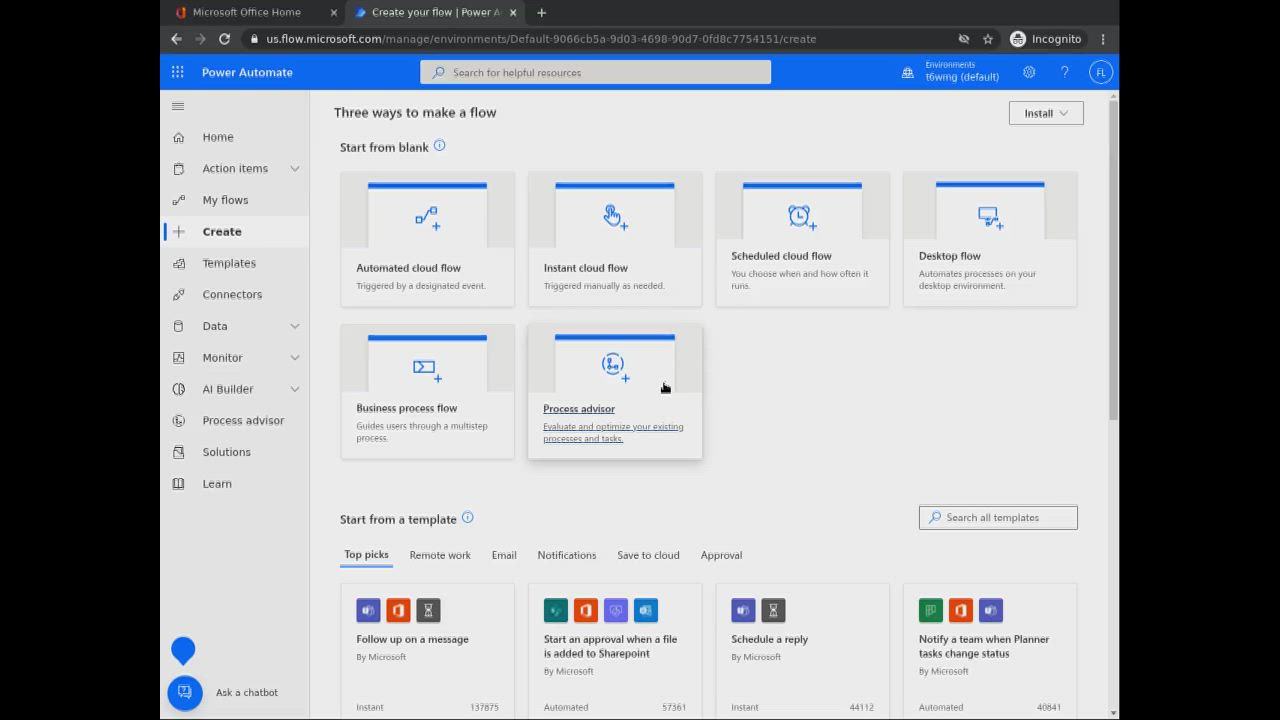Image resolution: width=1280 pixels, height=720 pixels.
Task: Expand the Data section chevron
Action: [294, 326]
